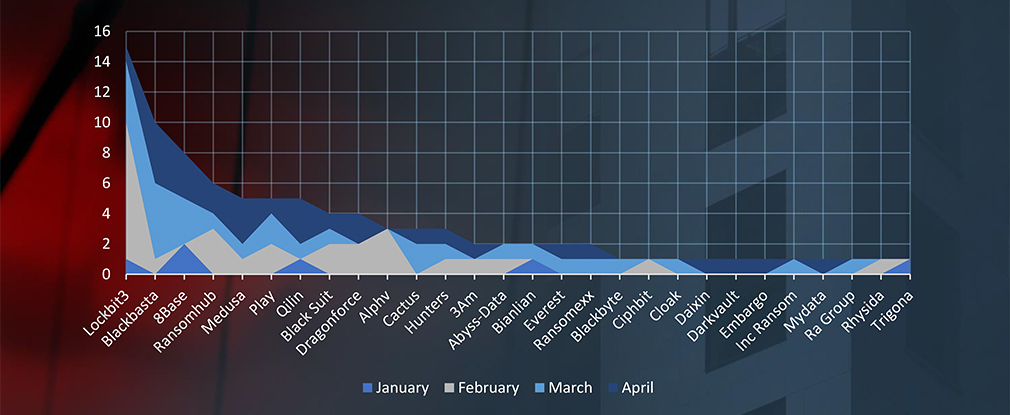The height and width of the screenshot is (415, 1010).
Task: Click the Daixin axis label
Action: point(694,307)
